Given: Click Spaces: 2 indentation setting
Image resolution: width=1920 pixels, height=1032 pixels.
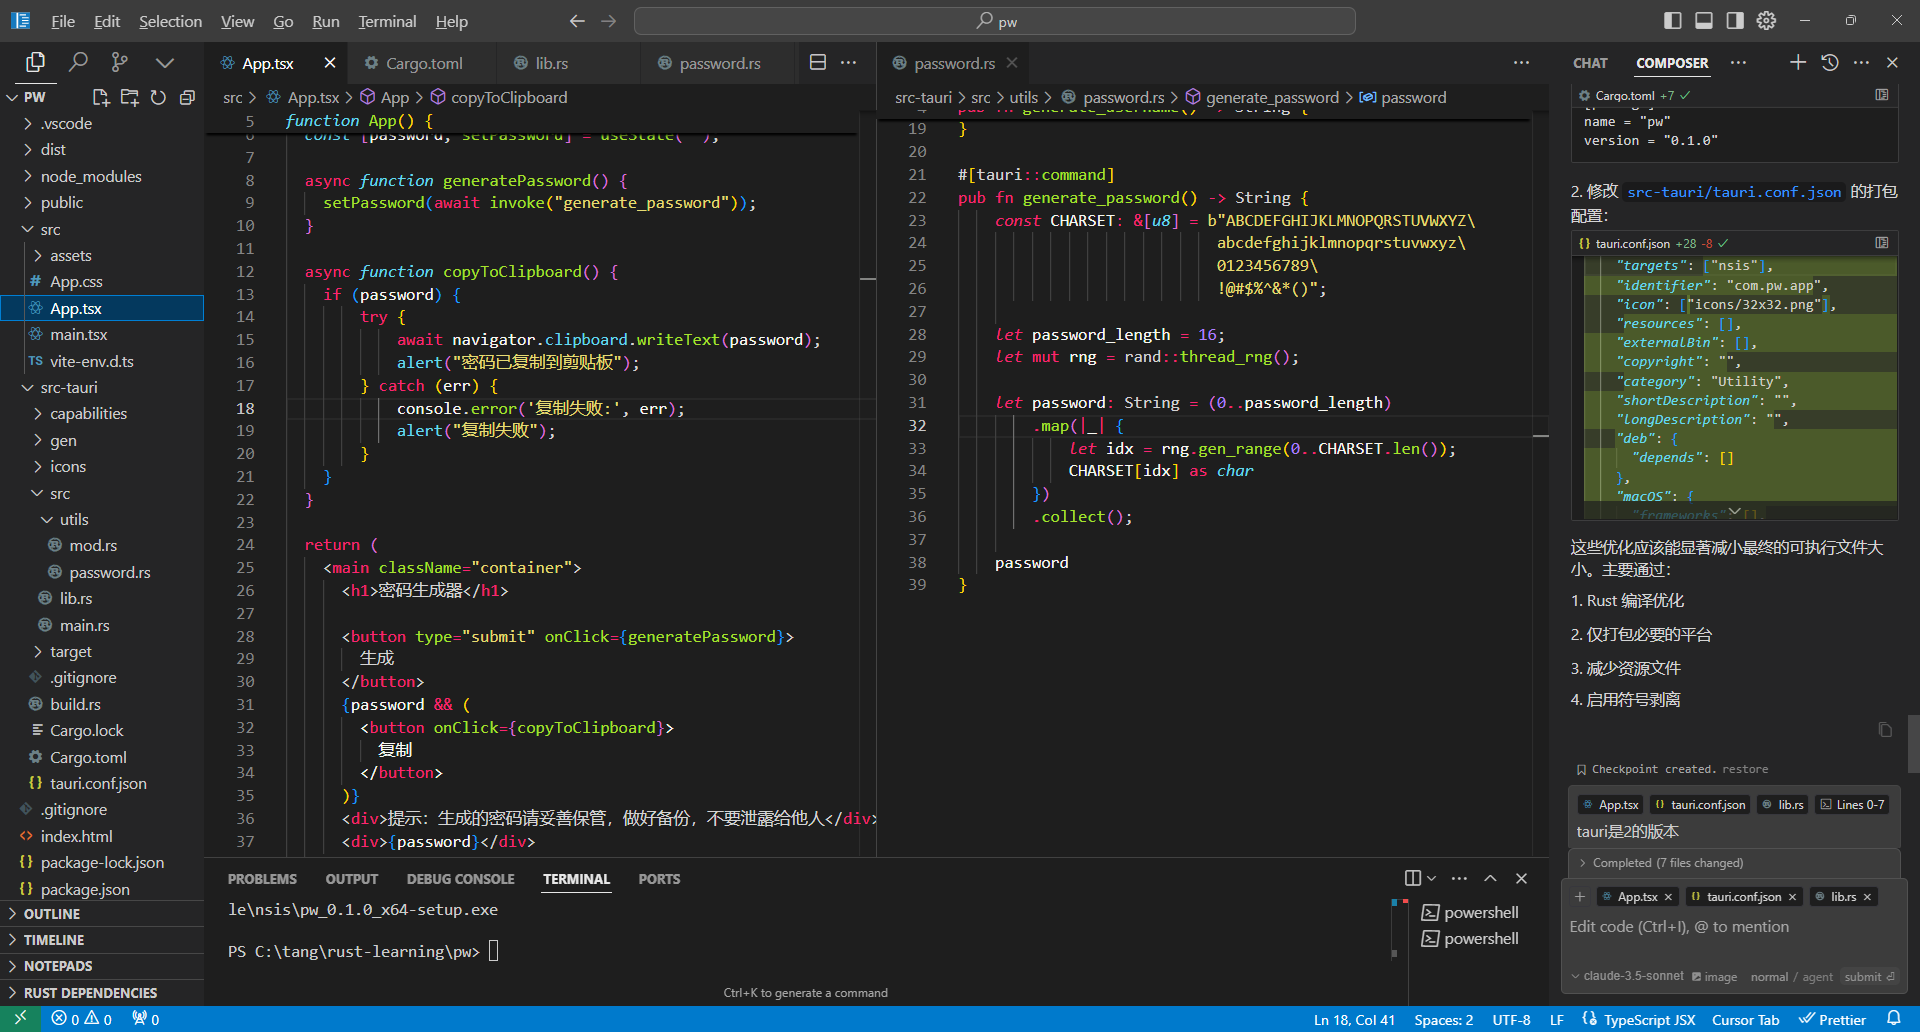Looking at the screenshot, I should [1443, 1020].
